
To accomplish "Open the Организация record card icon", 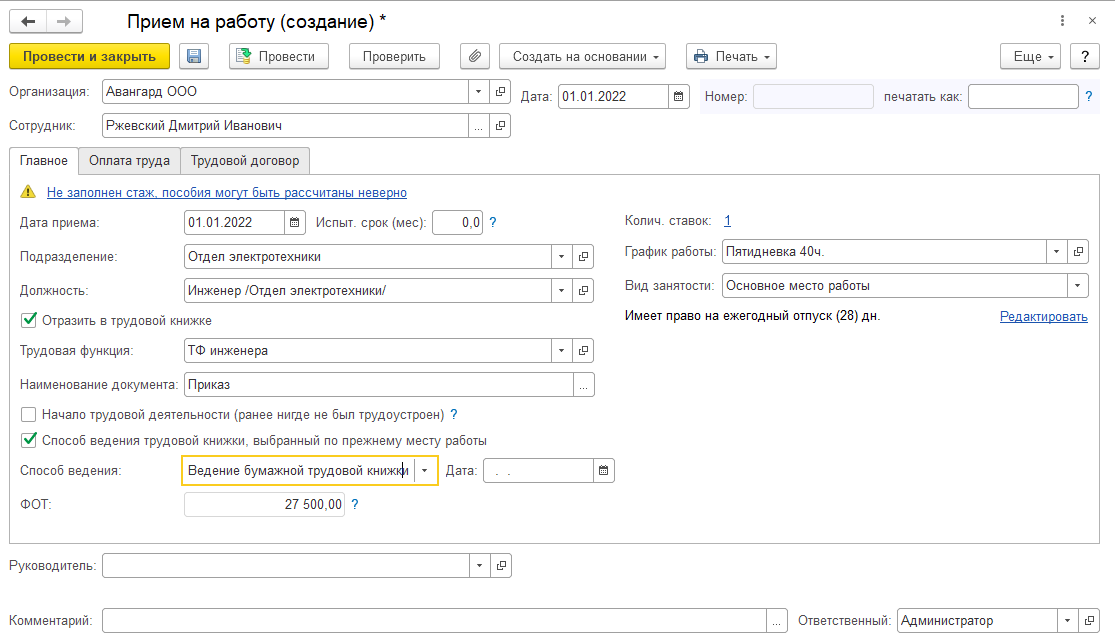I will tap(501, 92).
